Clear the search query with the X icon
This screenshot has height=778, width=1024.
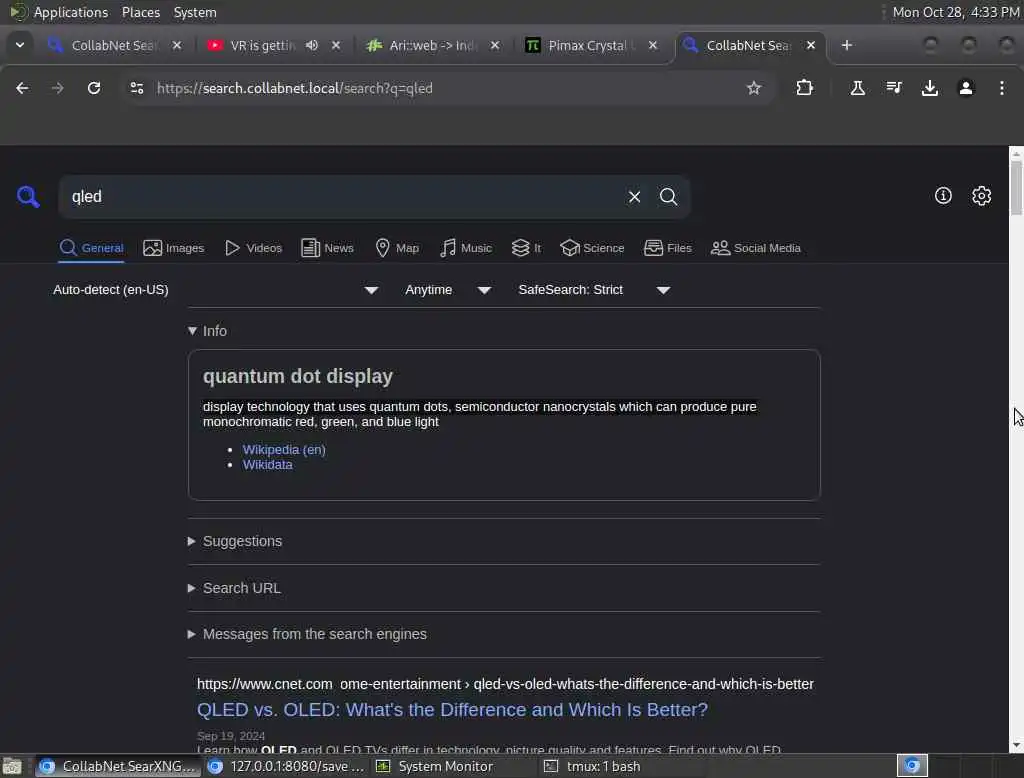coord(634,197)
